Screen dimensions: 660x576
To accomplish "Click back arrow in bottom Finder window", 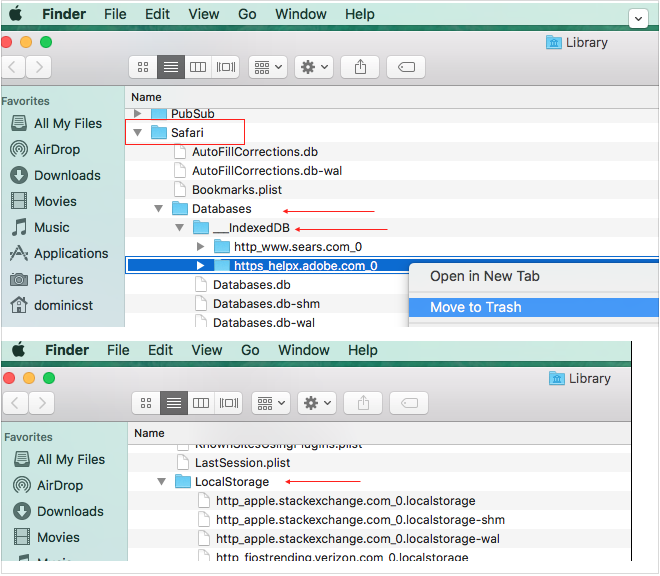I will pyautogui.click(x=16, y=403).
